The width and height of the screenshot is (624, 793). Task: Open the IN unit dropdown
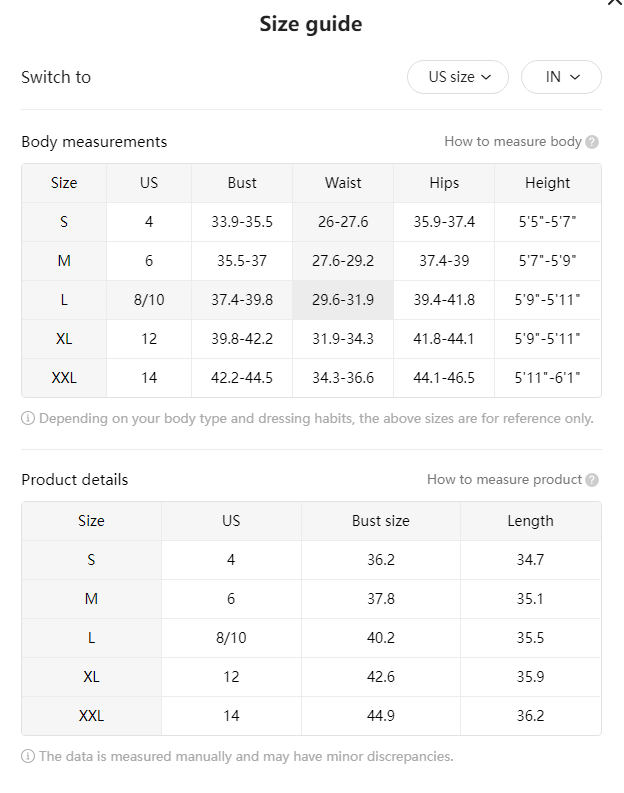561,77
